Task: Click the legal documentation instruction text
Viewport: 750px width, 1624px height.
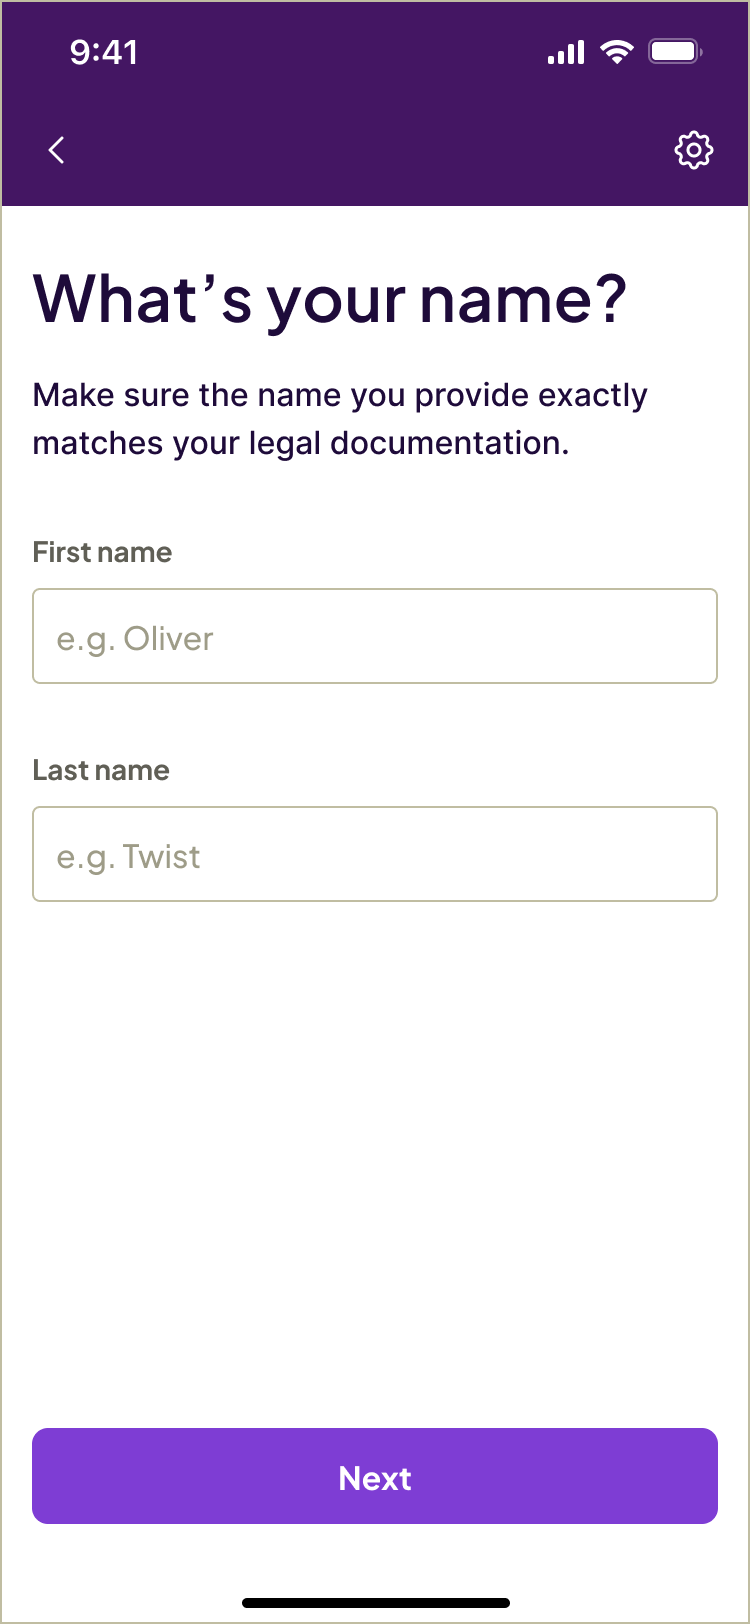Action: click(x=340, y=418)
